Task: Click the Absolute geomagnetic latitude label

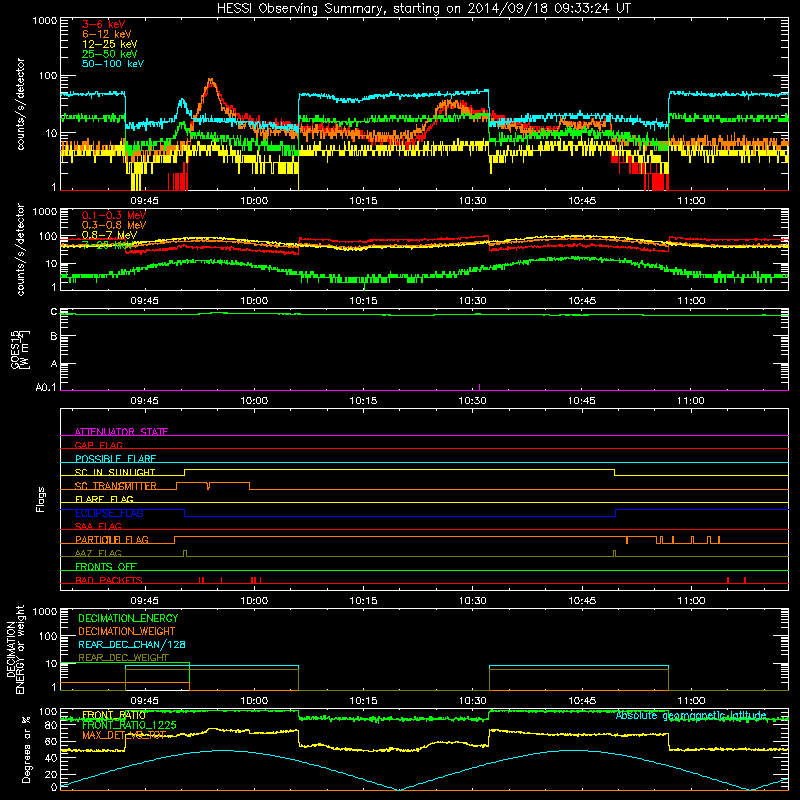Action: (691, 716)
